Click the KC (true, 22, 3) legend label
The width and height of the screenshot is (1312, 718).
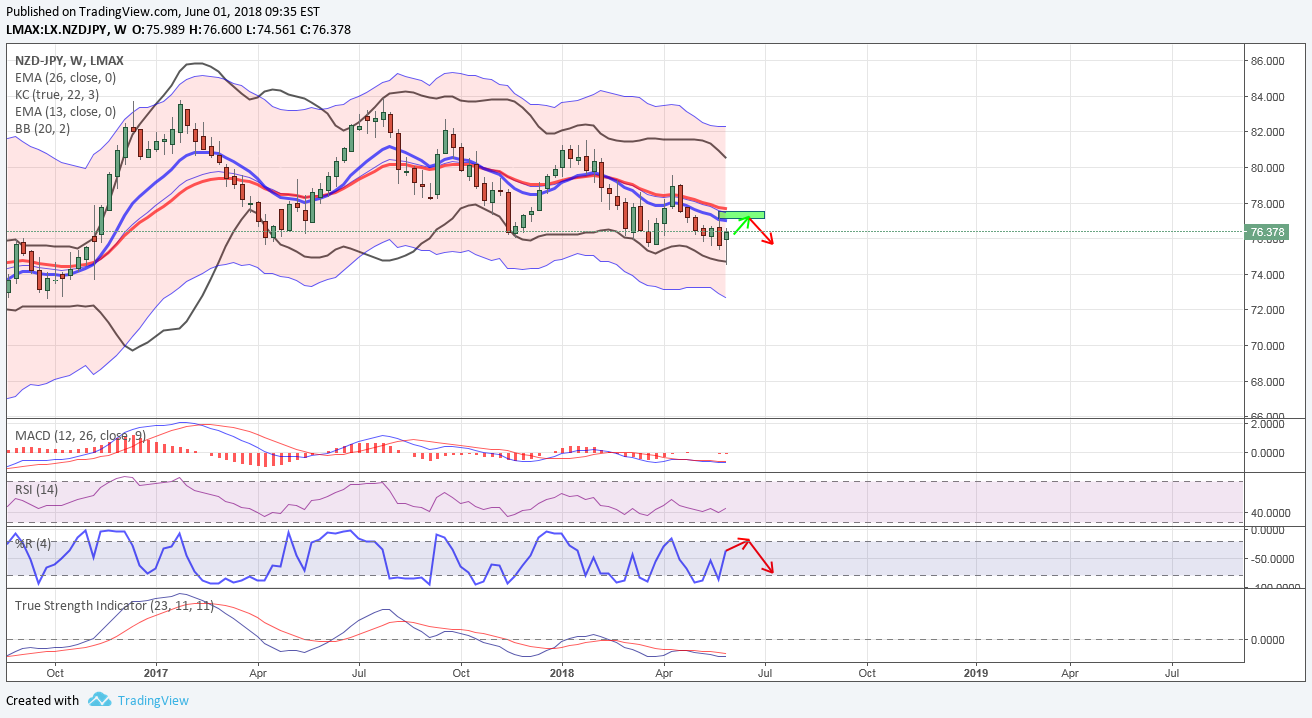tap(59, 95)
